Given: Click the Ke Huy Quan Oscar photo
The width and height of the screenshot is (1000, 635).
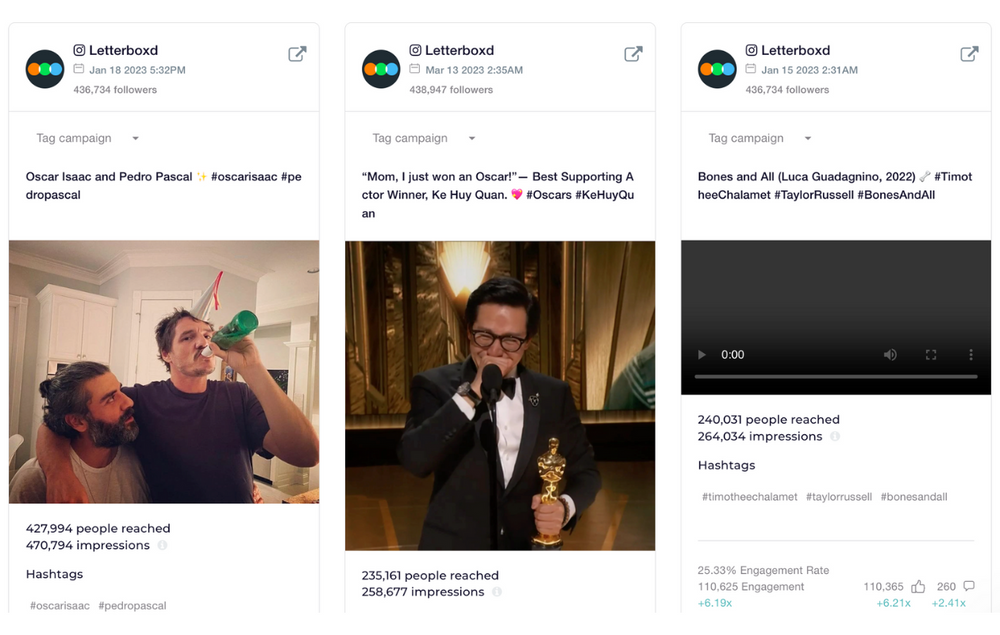Looking at the screenshot, I should [x=500, y=397].
